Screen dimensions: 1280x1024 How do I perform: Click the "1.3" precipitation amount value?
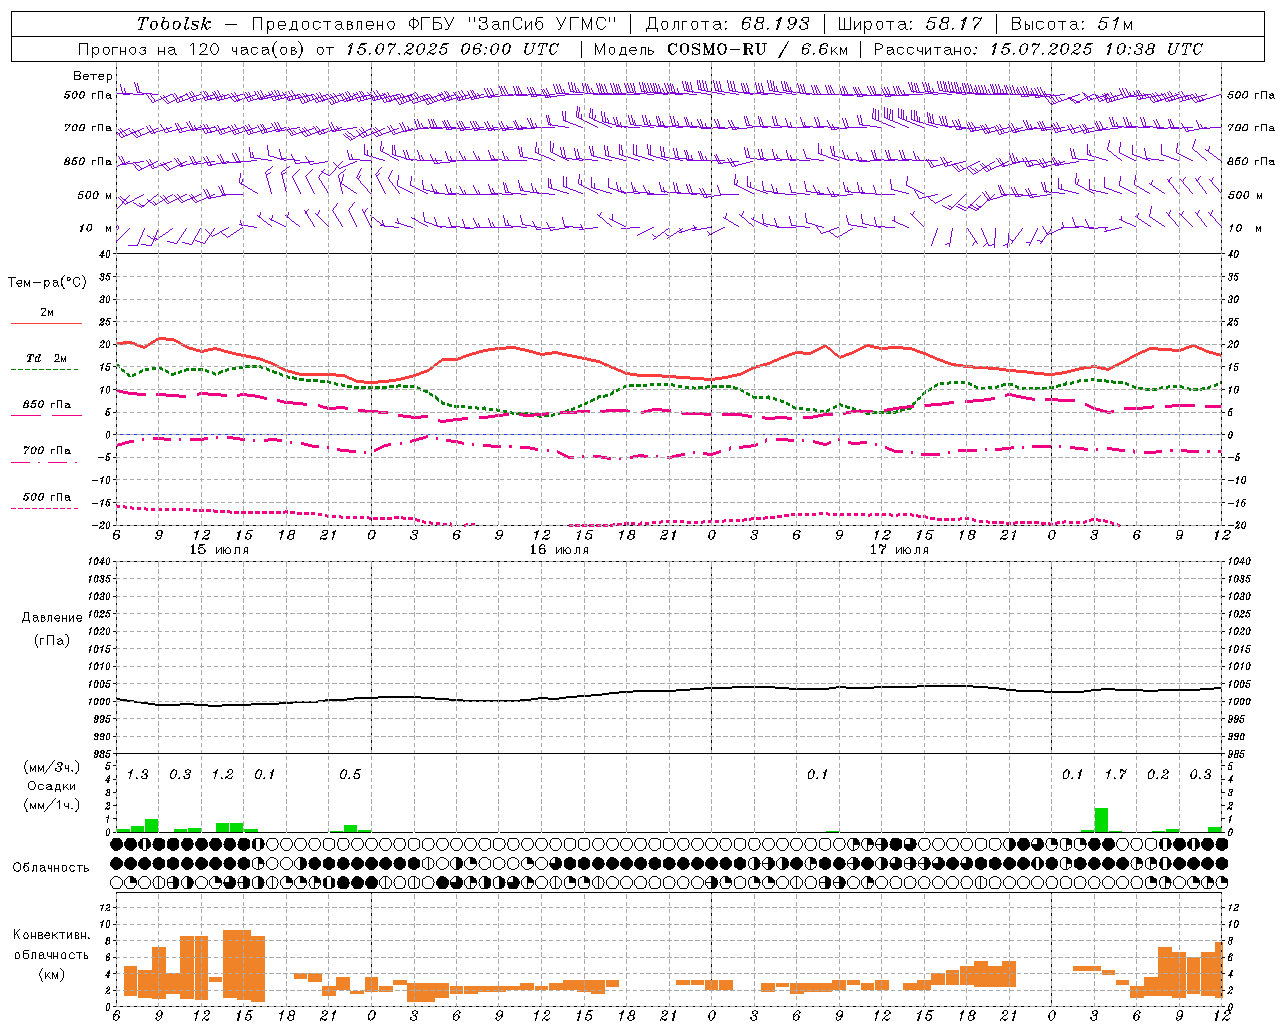[x=138, y=775]
